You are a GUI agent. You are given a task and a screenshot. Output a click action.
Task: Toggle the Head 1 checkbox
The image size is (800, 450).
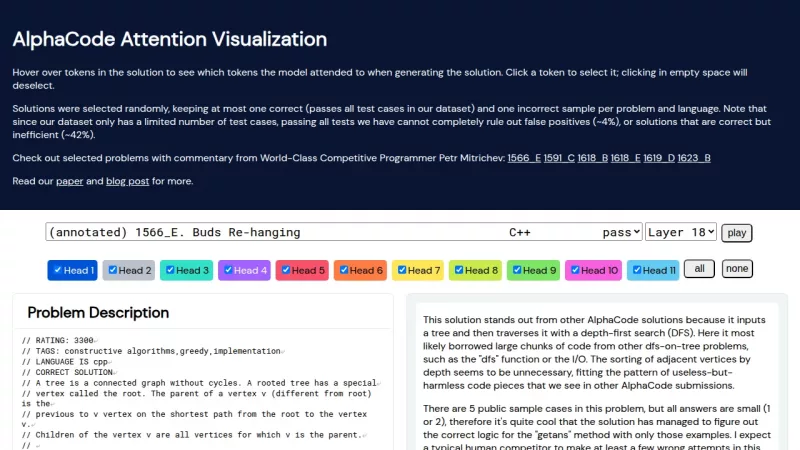[x=58, y=270]
